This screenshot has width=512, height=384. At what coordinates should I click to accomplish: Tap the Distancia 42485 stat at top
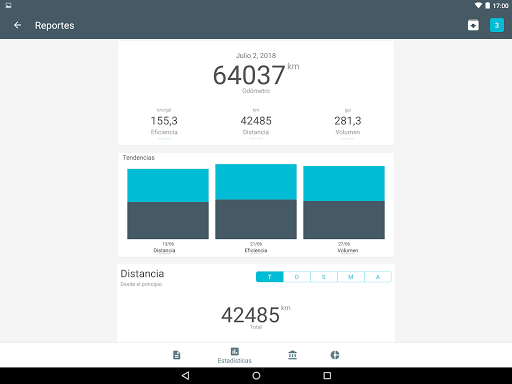[256, 122]
